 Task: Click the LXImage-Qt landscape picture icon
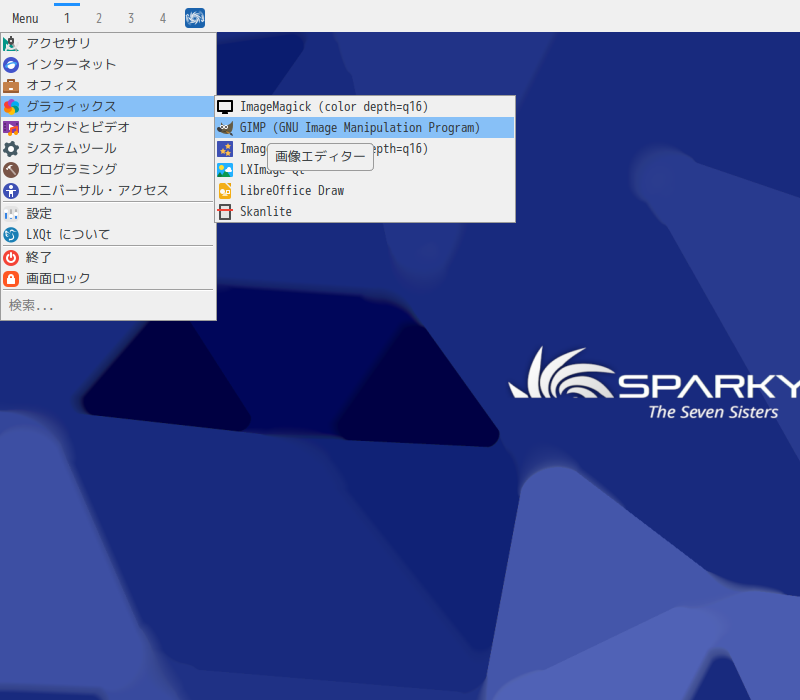point(225,170)
